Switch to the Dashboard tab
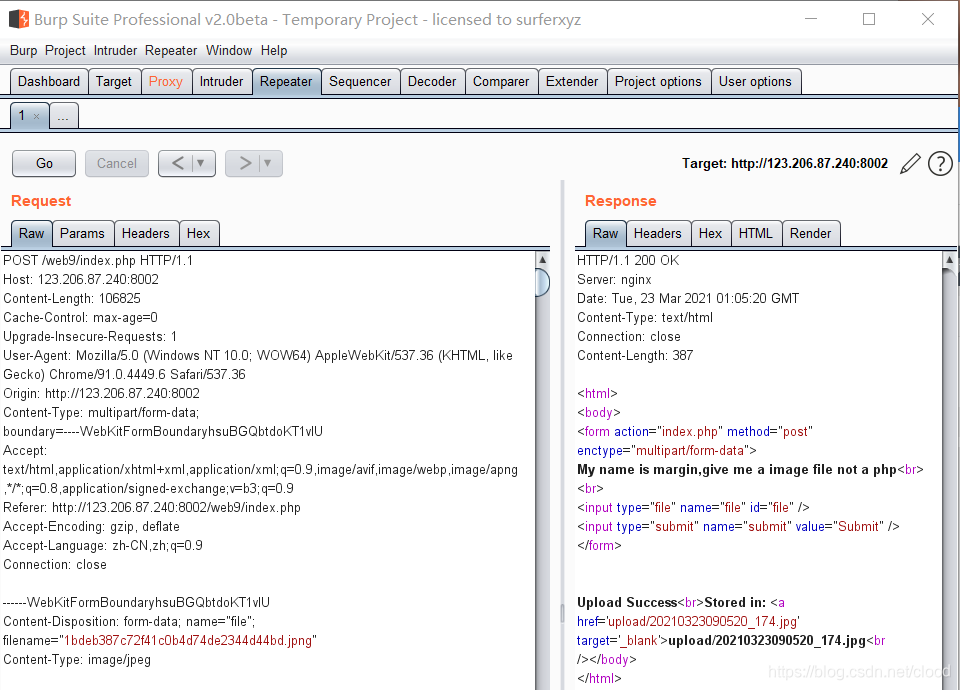This screenshot has height=690, width=960. 49,81
